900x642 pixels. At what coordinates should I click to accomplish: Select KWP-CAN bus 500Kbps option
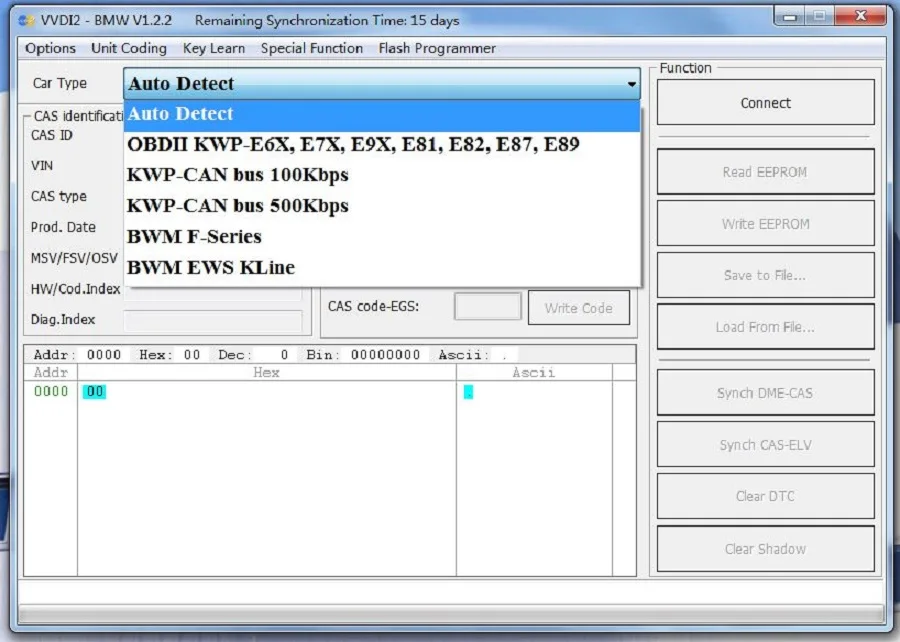[x=382, y=205]
